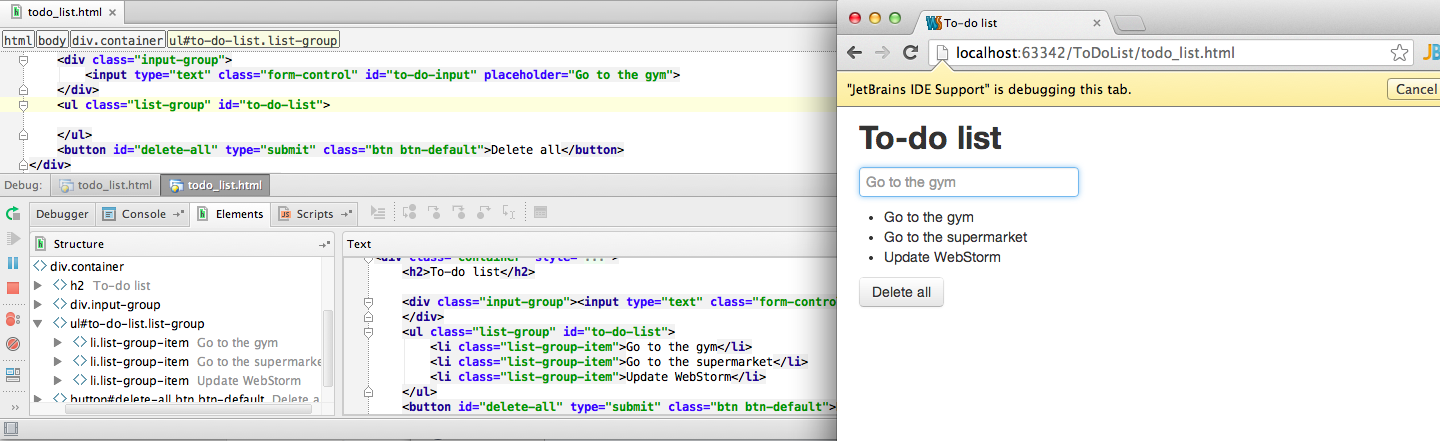The height and width of the screenshot is (441, 1440).
Task: Click tool windows toggle icon in status bar
Action: 12,430
